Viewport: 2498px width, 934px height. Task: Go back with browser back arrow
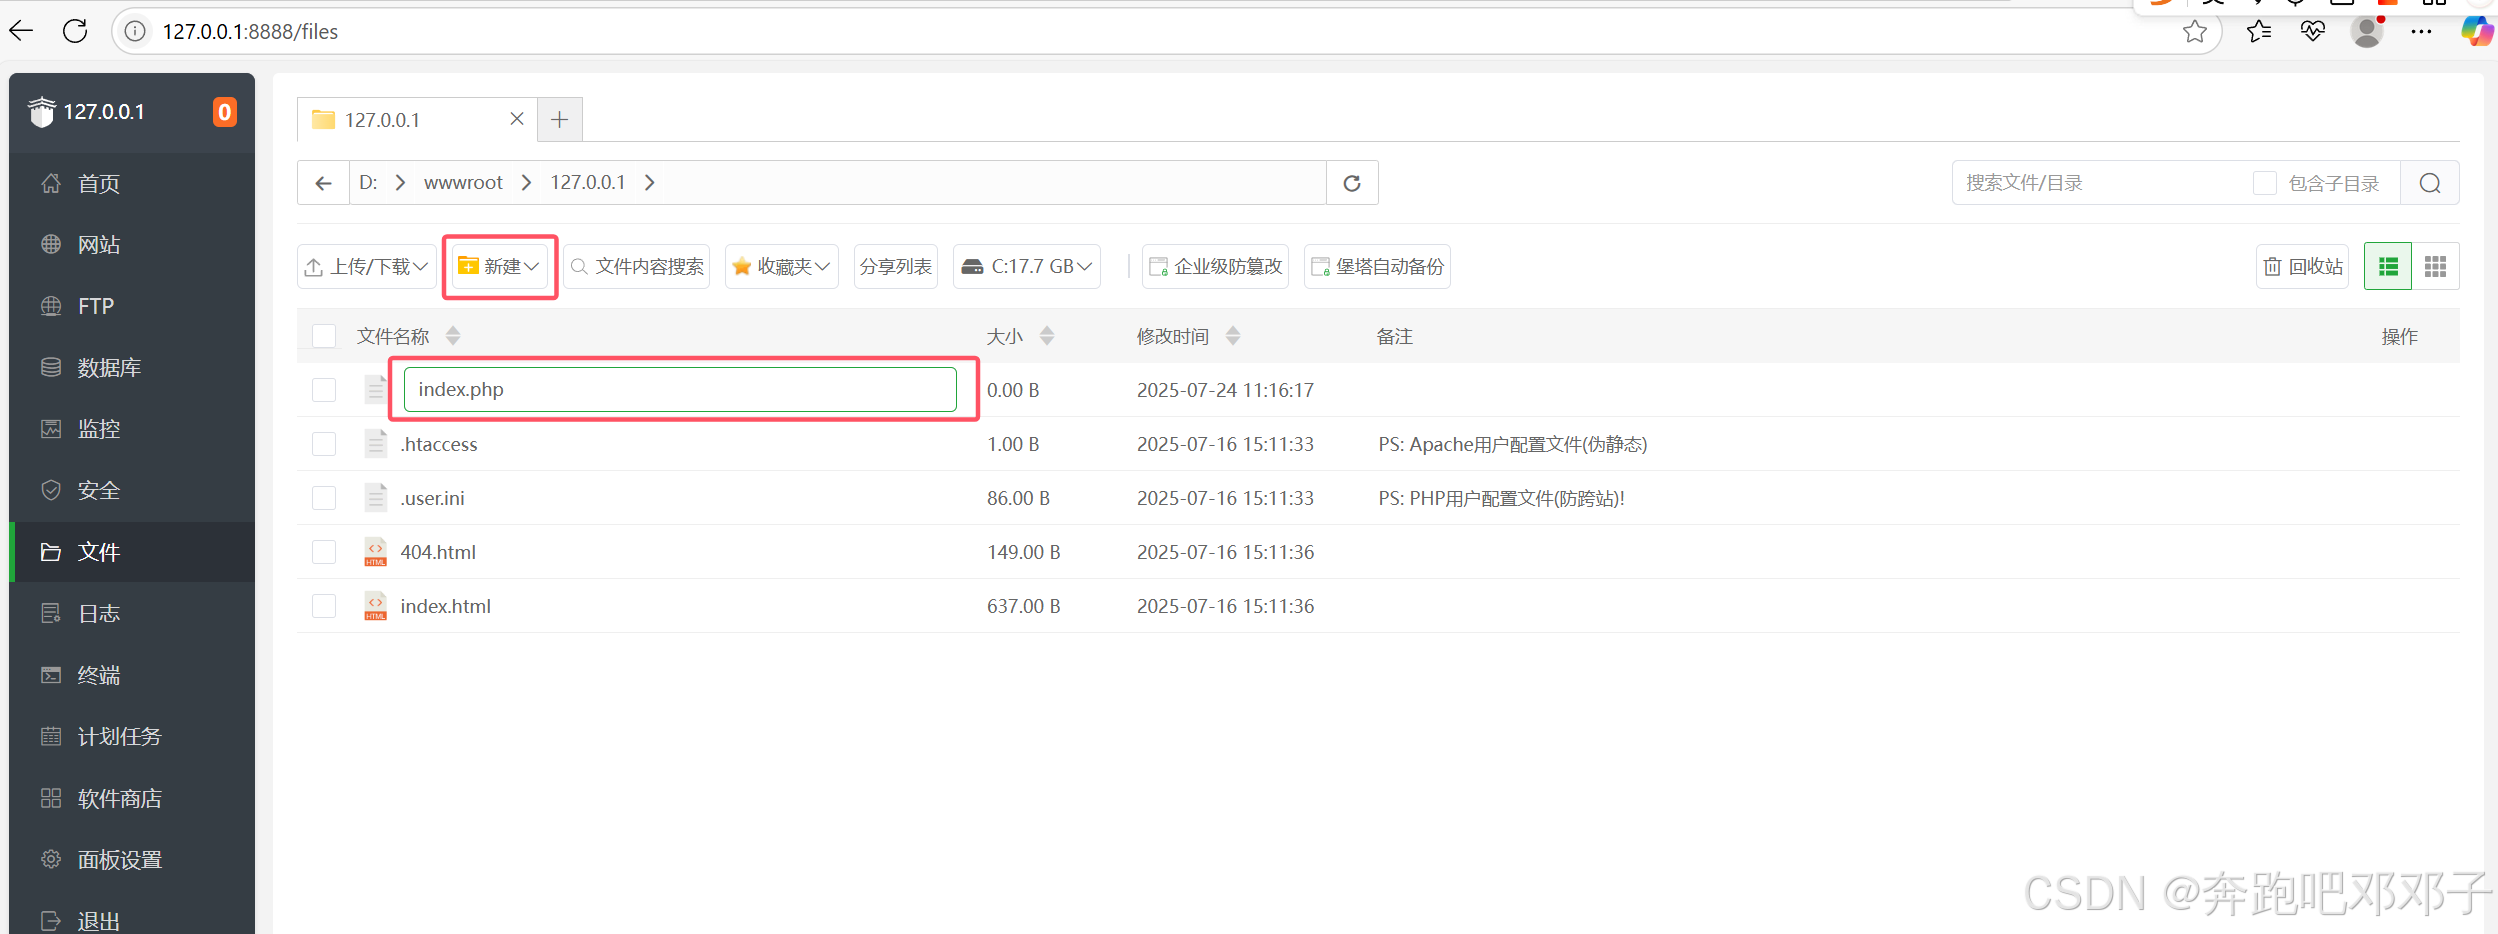(x=22, y=31)
